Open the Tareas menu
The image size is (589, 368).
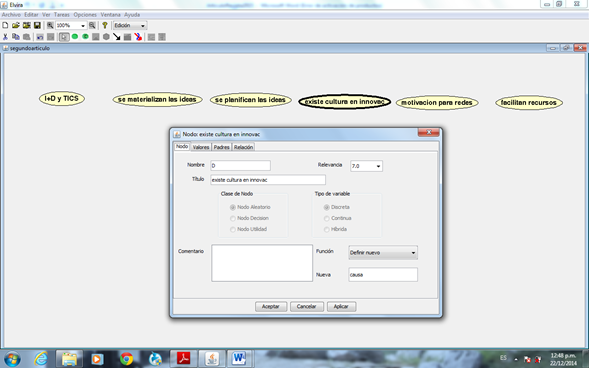(x=62, y=15)
